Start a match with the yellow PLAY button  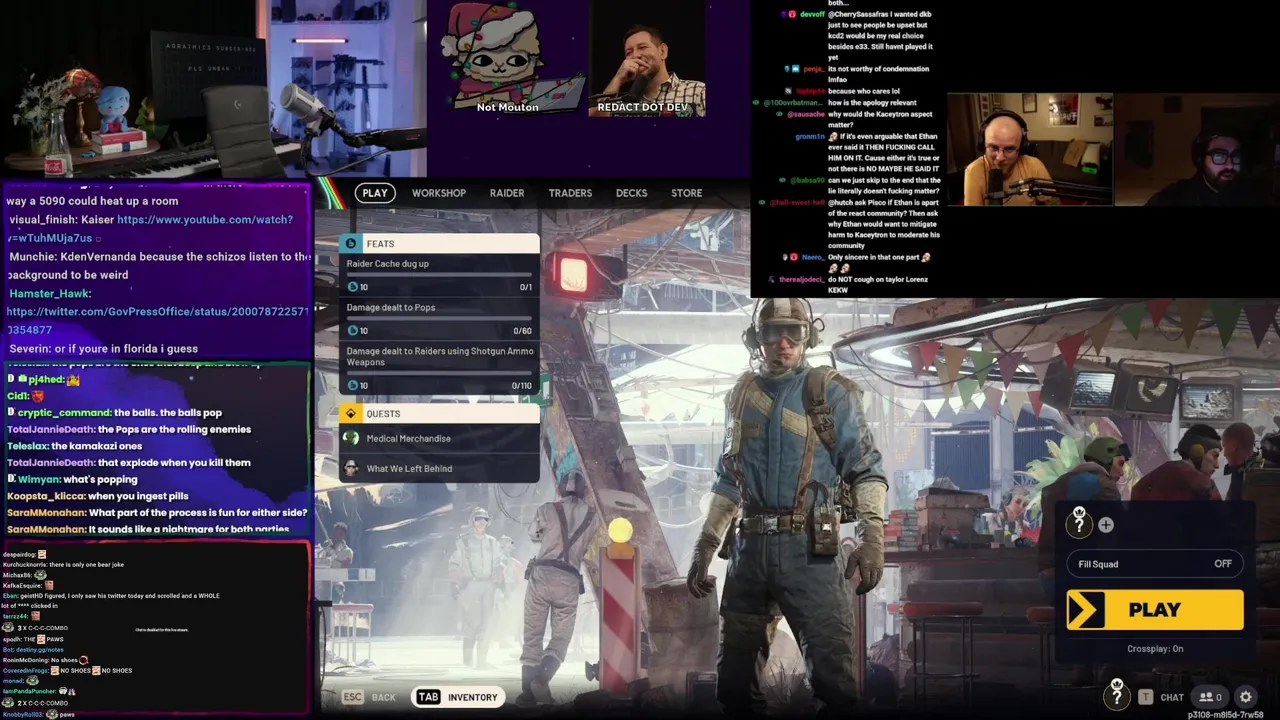[x=1155, y=610]
